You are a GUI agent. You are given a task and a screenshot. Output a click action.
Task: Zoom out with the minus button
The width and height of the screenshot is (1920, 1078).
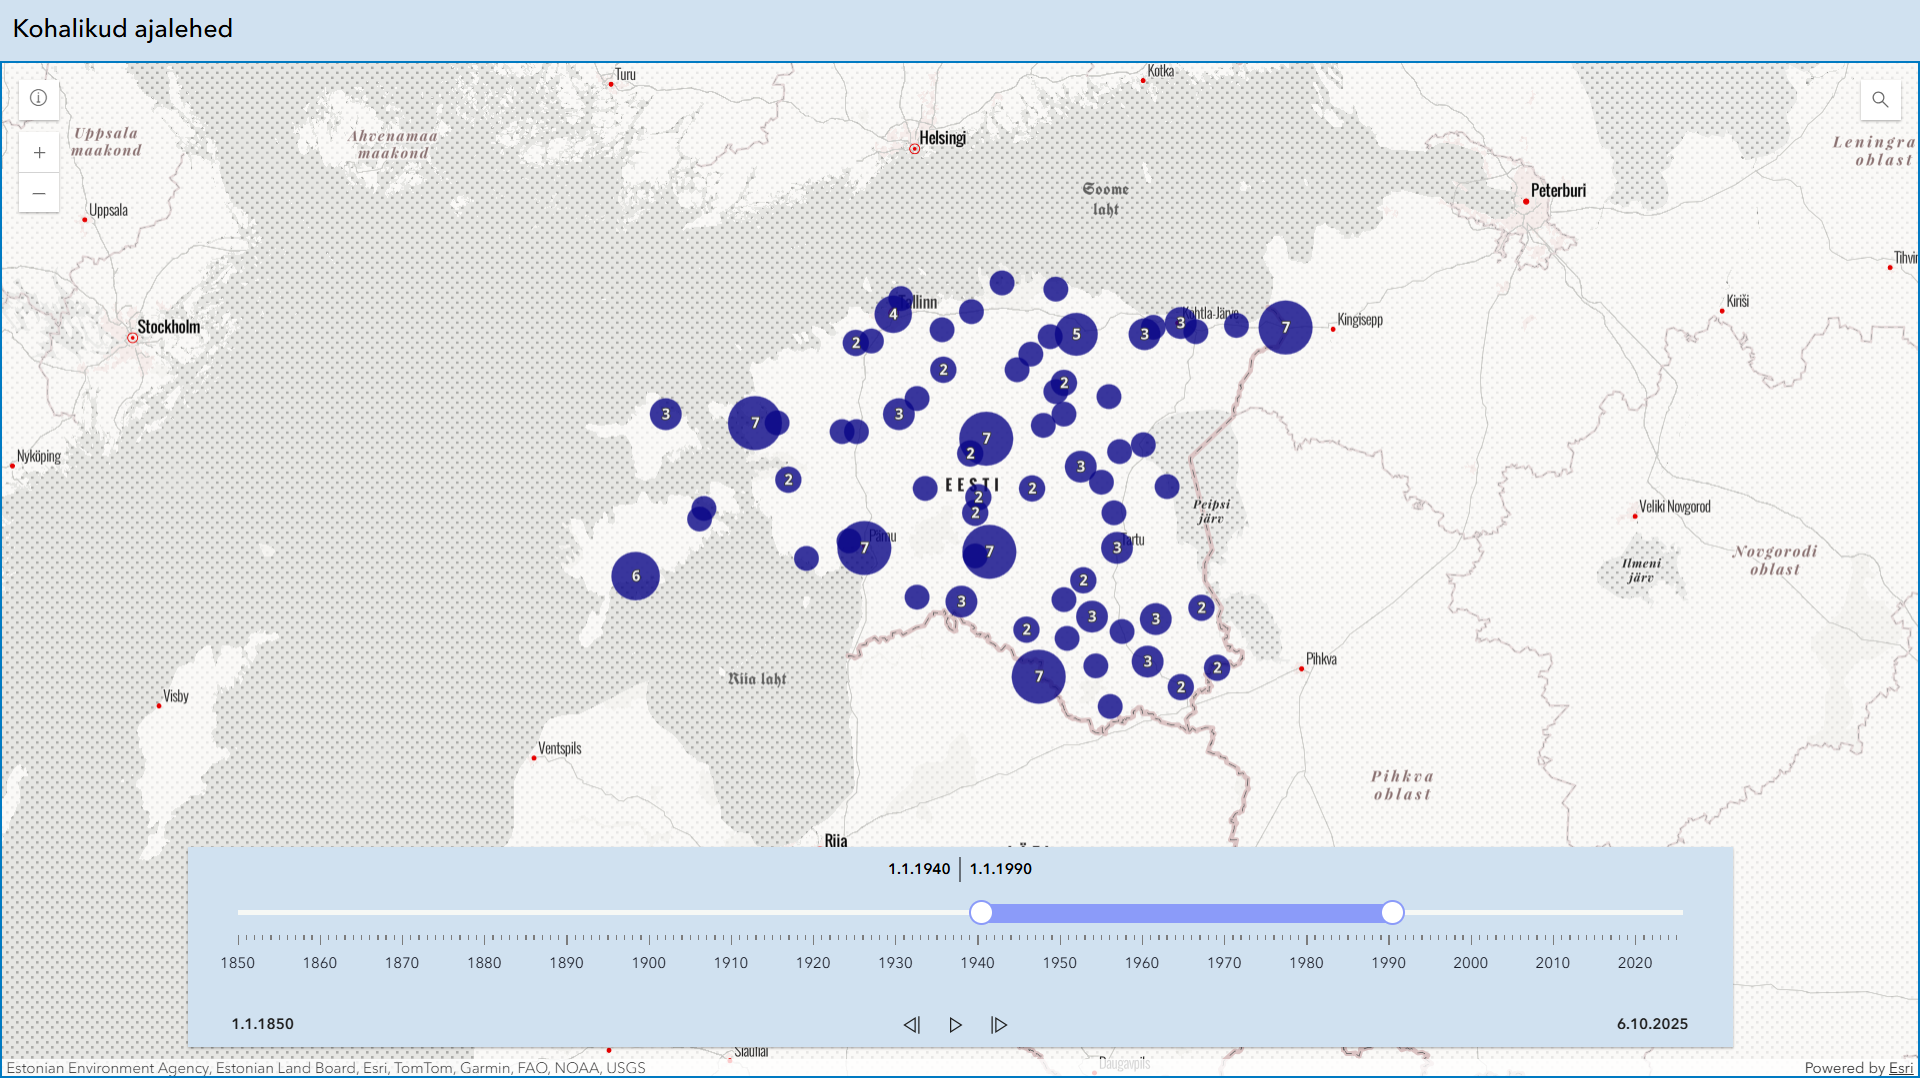tap(39, 193)
